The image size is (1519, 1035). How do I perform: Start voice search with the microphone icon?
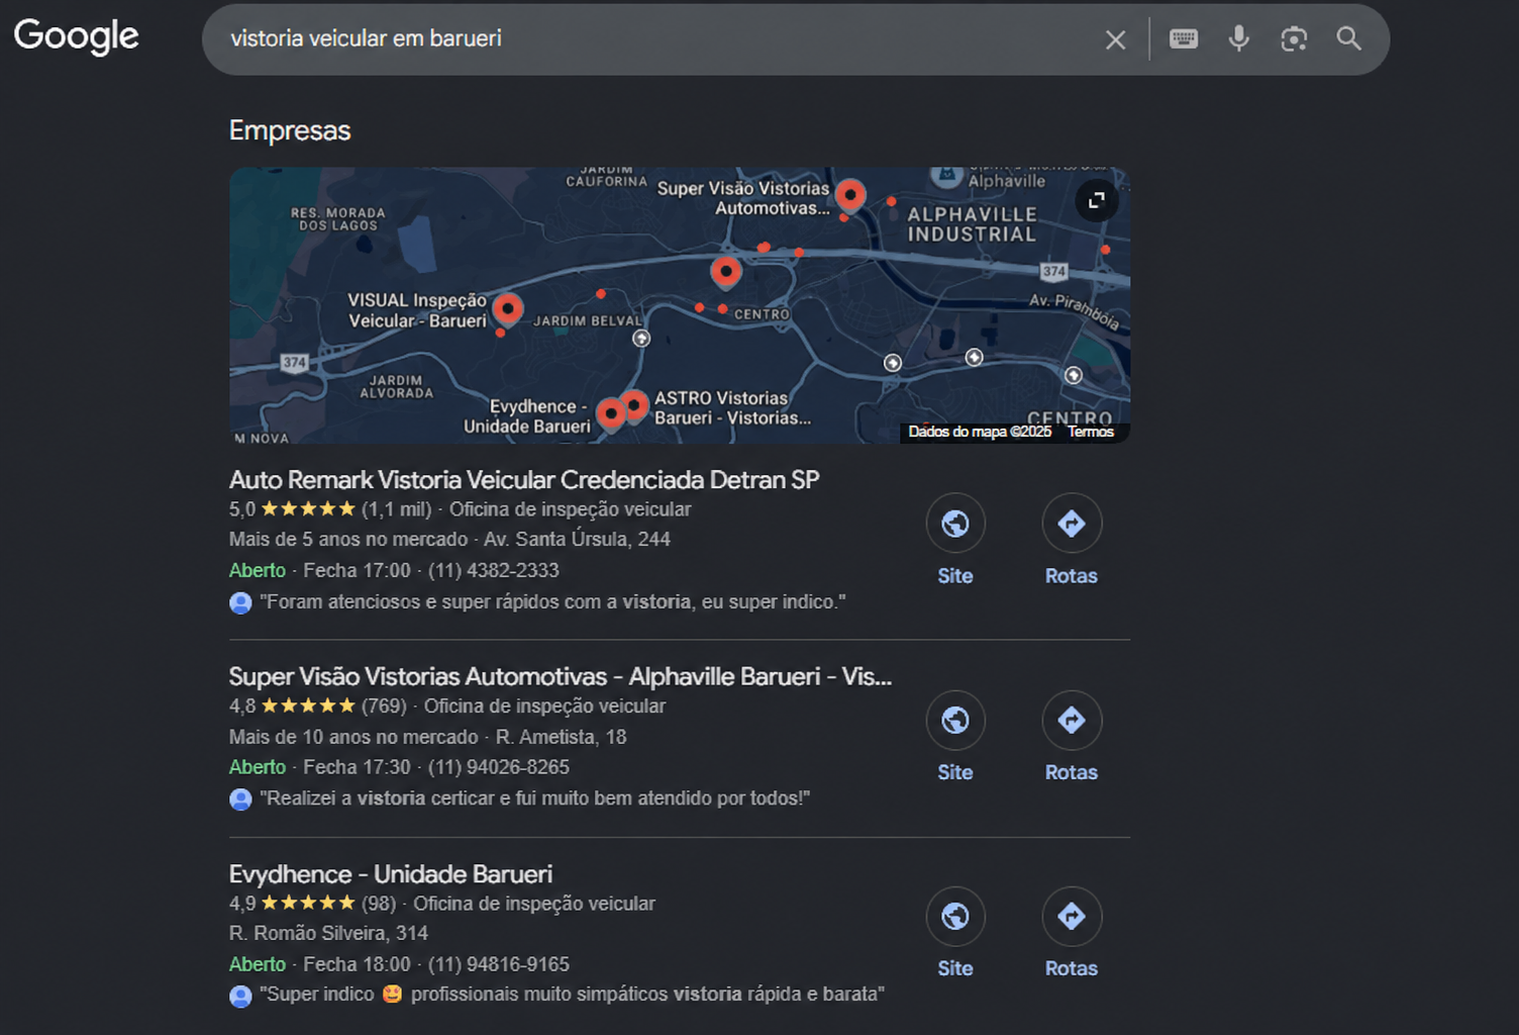[1238, 39]
